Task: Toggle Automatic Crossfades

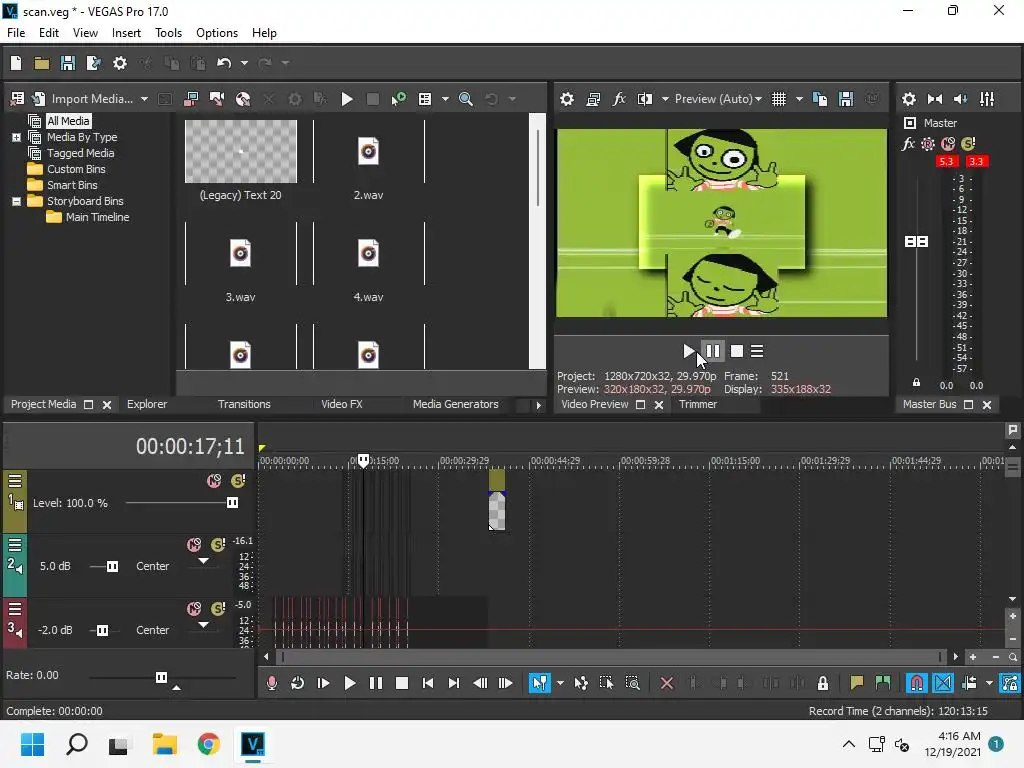Action: pos(943,683)
